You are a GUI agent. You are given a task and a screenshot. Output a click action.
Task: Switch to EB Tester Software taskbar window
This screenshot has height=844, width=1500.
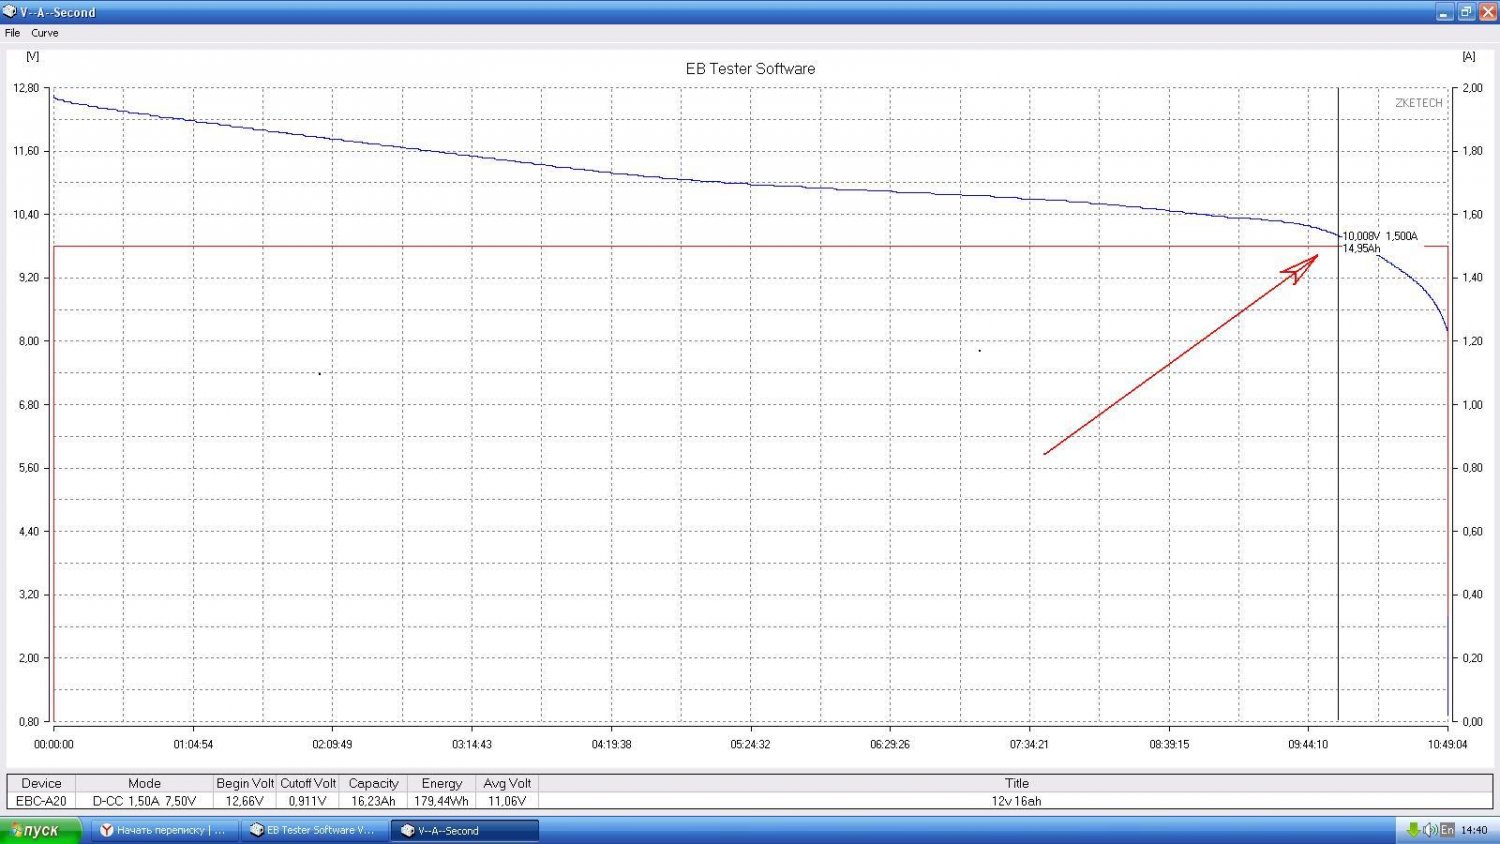[x=314, y=830]
